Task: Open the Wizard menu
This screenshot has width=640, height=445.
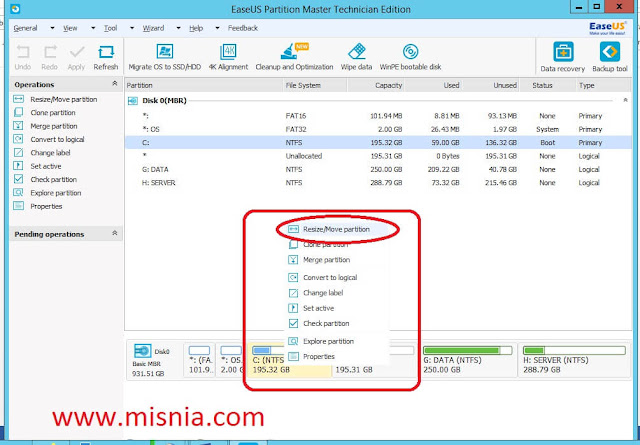Action: coord(153,28)
